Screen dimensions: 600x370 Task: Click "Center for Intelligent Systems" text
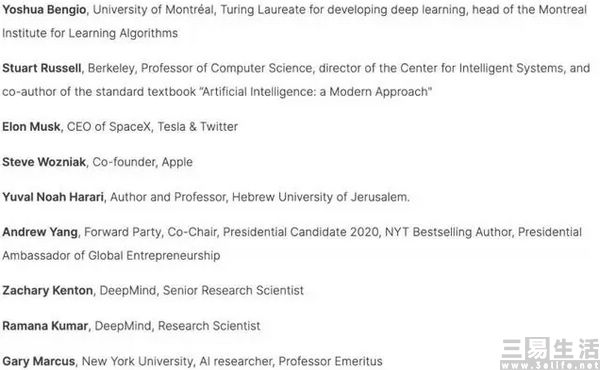coord(481,68)
